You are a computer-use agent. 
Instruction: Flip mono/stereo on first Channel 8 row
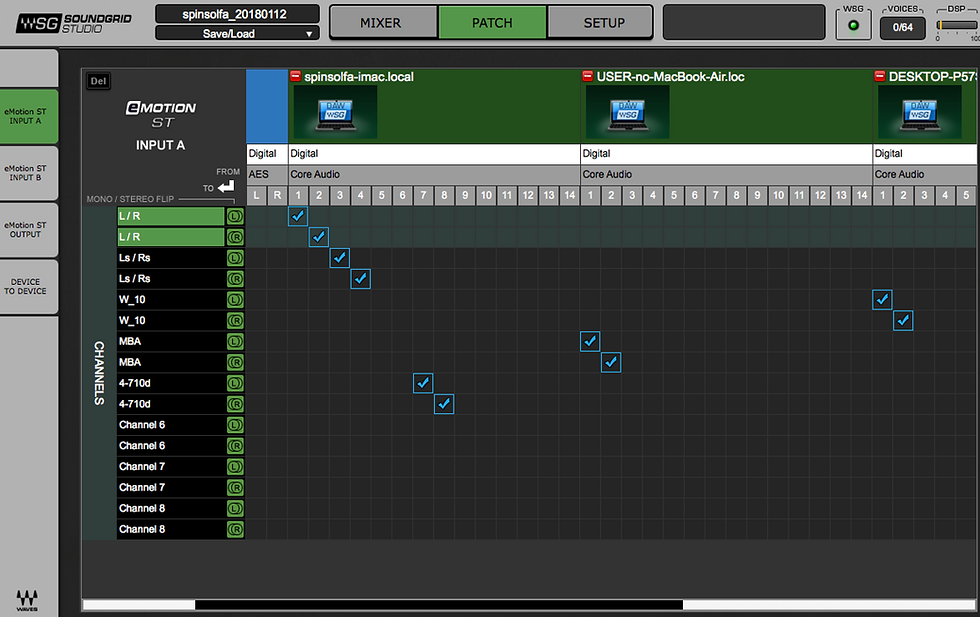coord(235,509)
